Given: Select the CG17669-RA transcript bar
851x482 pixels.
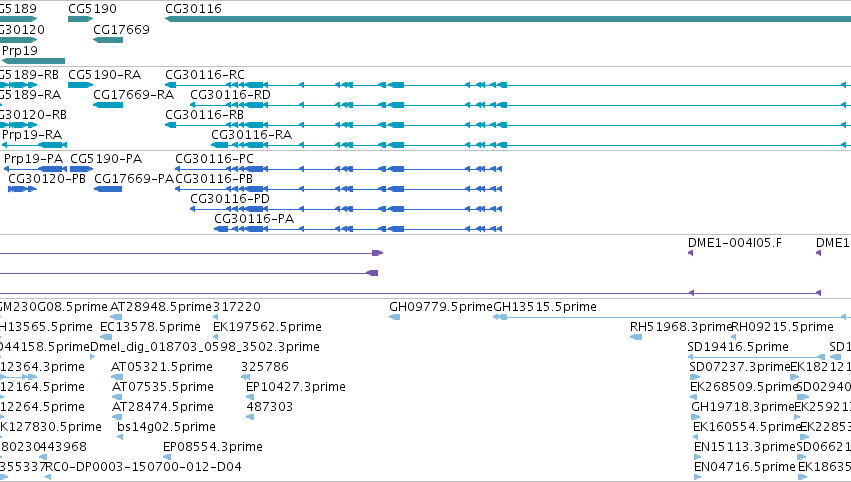Looking at the screenshot, I should [108, 105].
